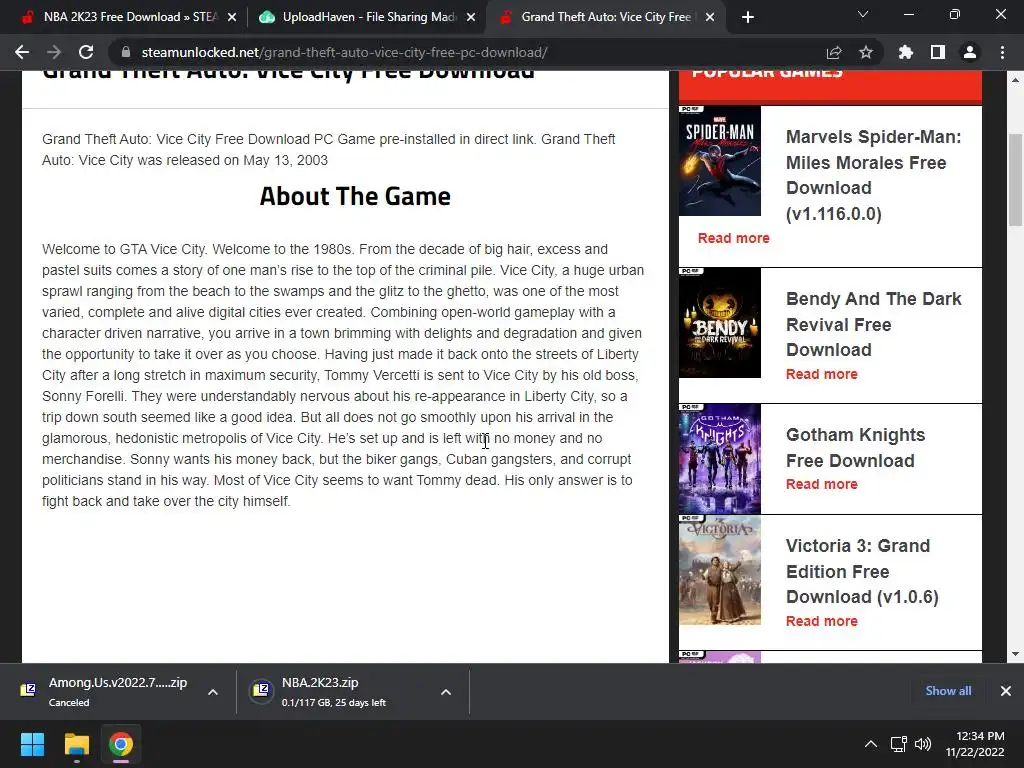Show hidden system tray icons
Image resolution: width=1024 pixels, height=768 pixels.
click(871, 744)
